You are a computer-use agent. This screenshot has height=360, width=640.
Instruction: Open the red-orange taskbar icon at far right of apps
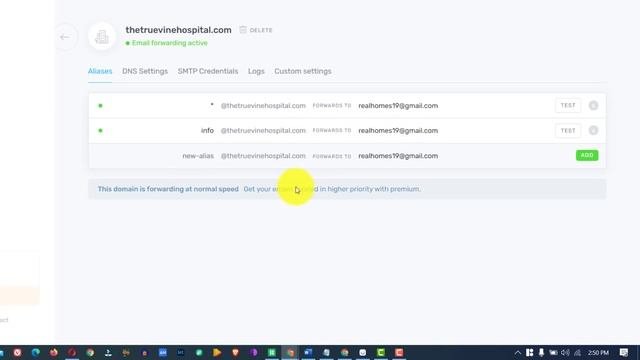click(x=399, y=352)
